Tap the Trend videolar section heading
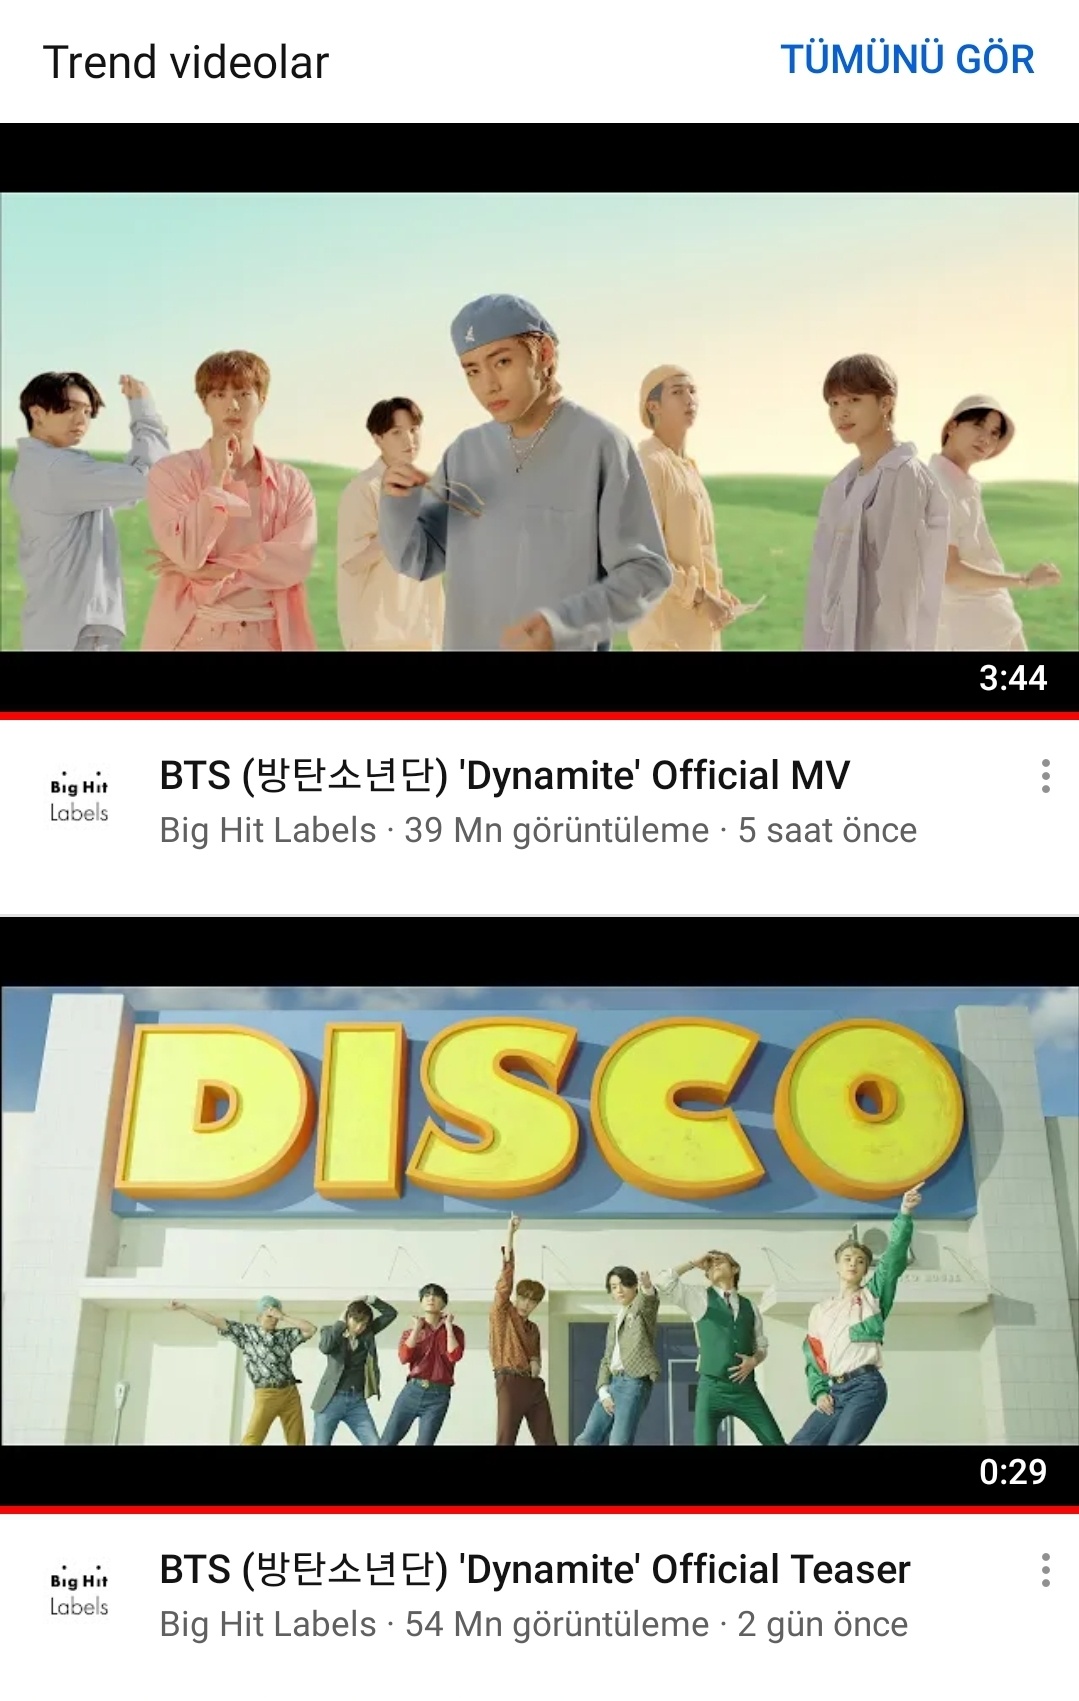The height and width of the screenshot is (1701, 1079). point(186,62)
